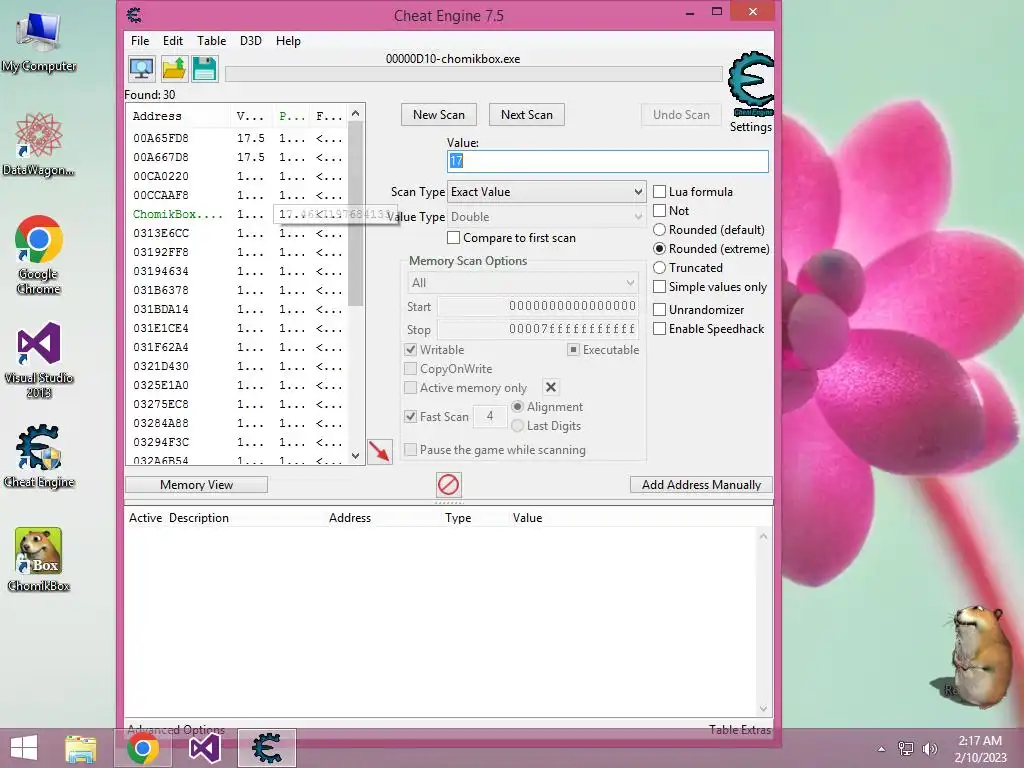Toggle the Not checkbox
Screen dimensions: 1024x768
coord(660,210)
